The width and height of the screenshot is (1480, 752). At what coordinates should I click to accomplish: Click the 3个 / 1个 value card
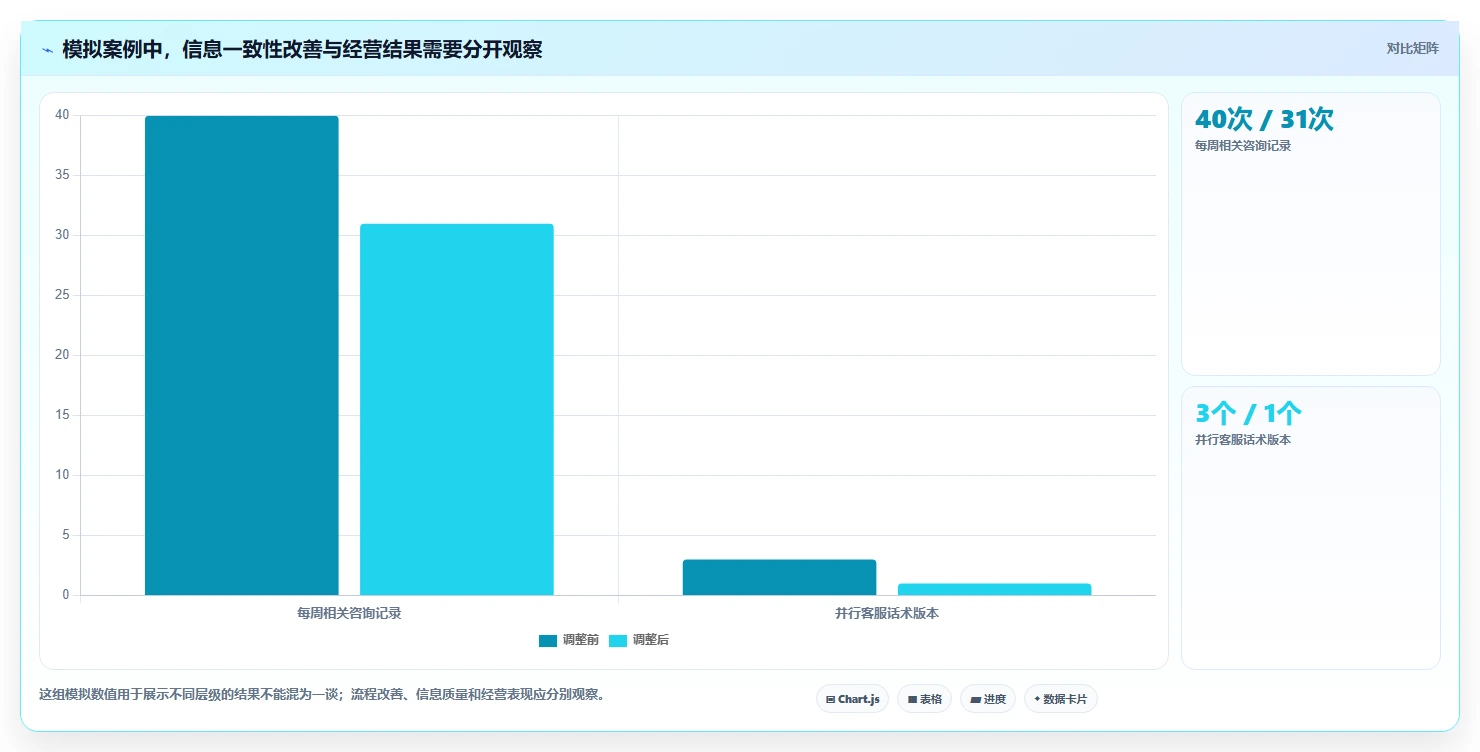coord(1310,528)
